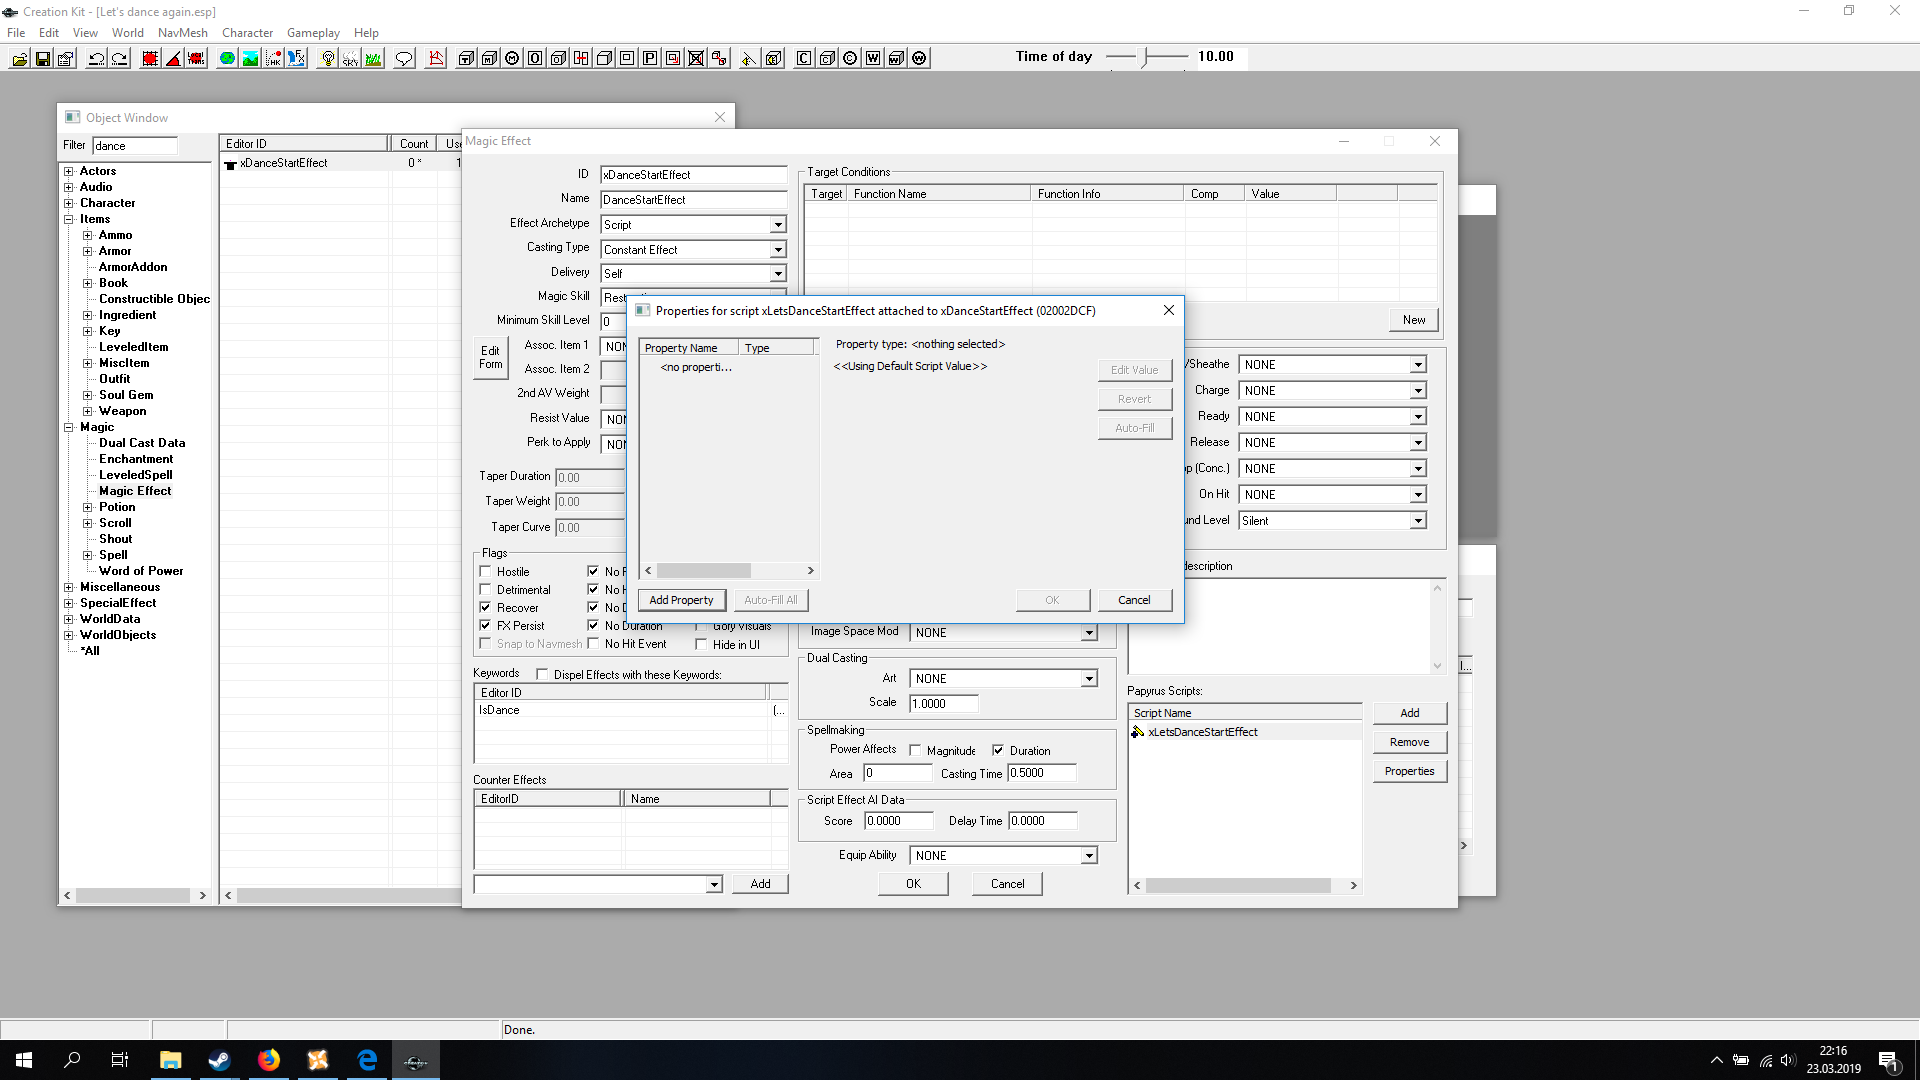The image size is (1920, 1080).
Task: Click the Save plugin toolbar icon
Action: tap(43, 58)
